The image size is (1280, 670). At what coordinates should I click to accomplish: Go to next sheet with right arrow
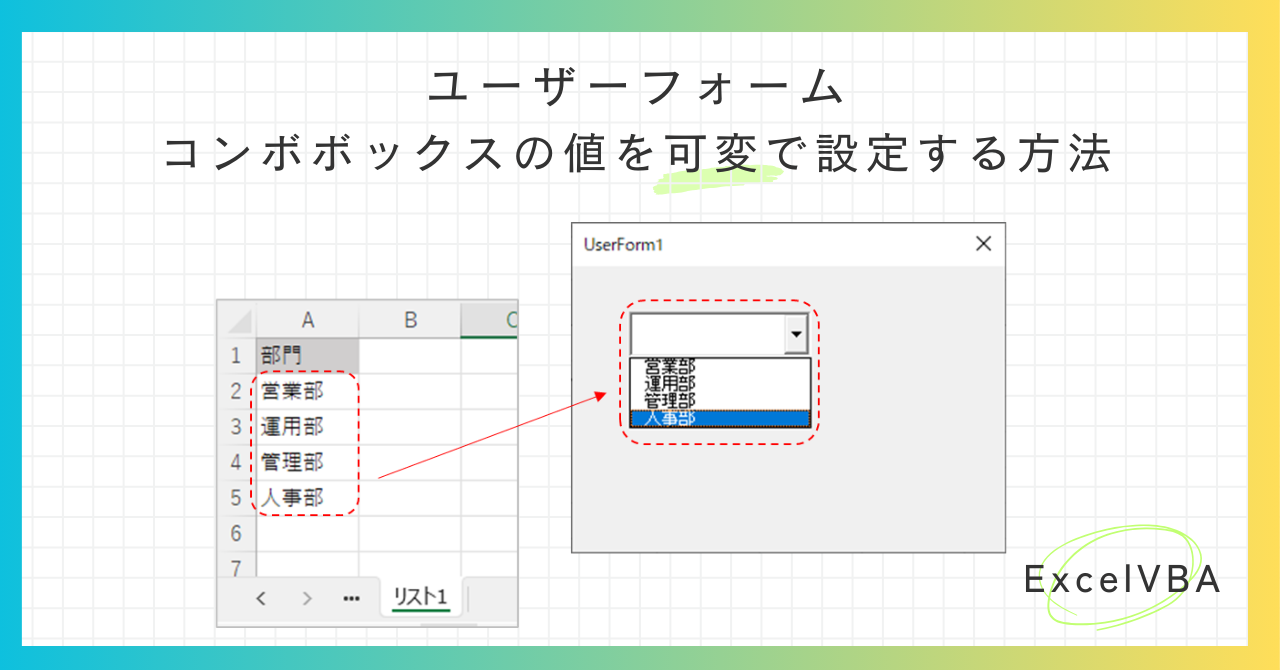pyautogui.click(x=307, y=598)
